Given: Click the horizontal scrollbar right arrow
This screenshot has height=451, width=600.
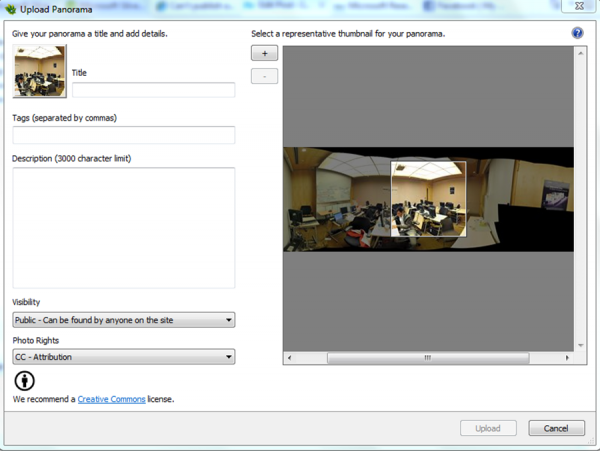Looking at the screenshot, I should click(x=567, y=357).
